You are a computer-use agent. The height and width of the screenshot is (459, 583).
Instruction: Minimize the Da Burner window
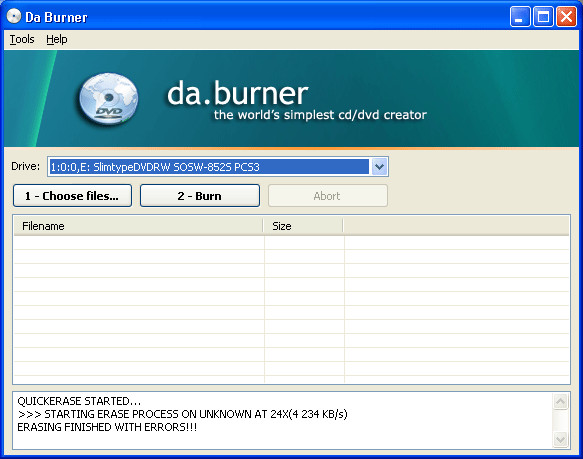pyautogui.click(x=520, y=17)
